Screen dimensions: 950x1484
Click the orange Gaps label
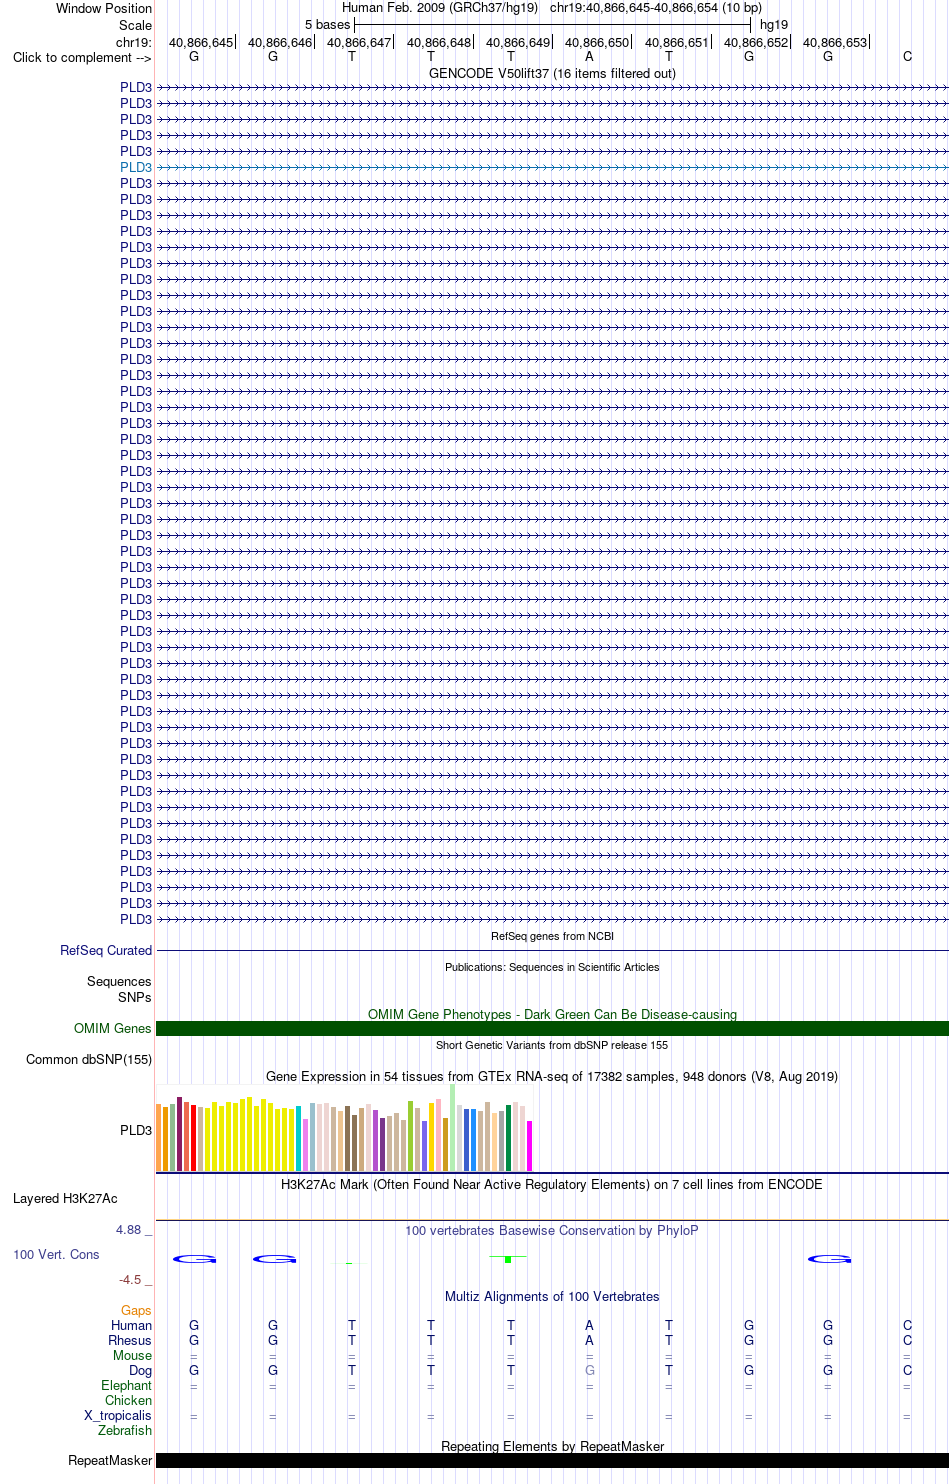tap(136, 1310)
